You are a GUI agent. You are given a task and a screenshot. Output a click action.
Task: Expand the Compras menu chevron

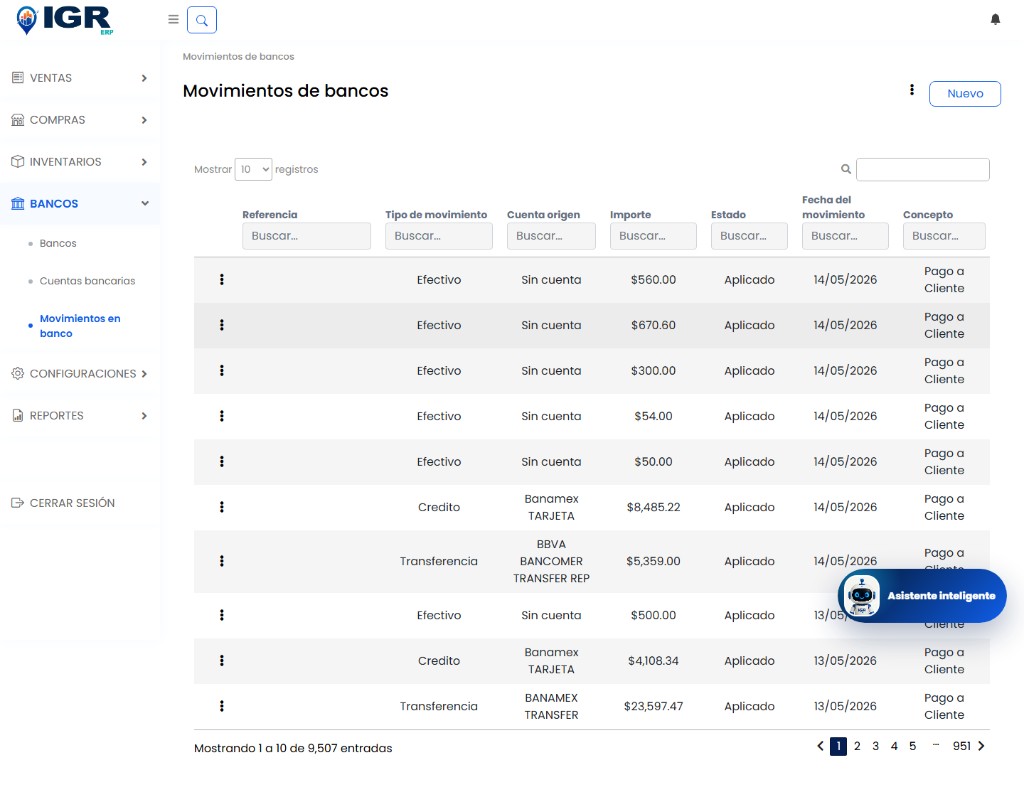tap(144, 120)
